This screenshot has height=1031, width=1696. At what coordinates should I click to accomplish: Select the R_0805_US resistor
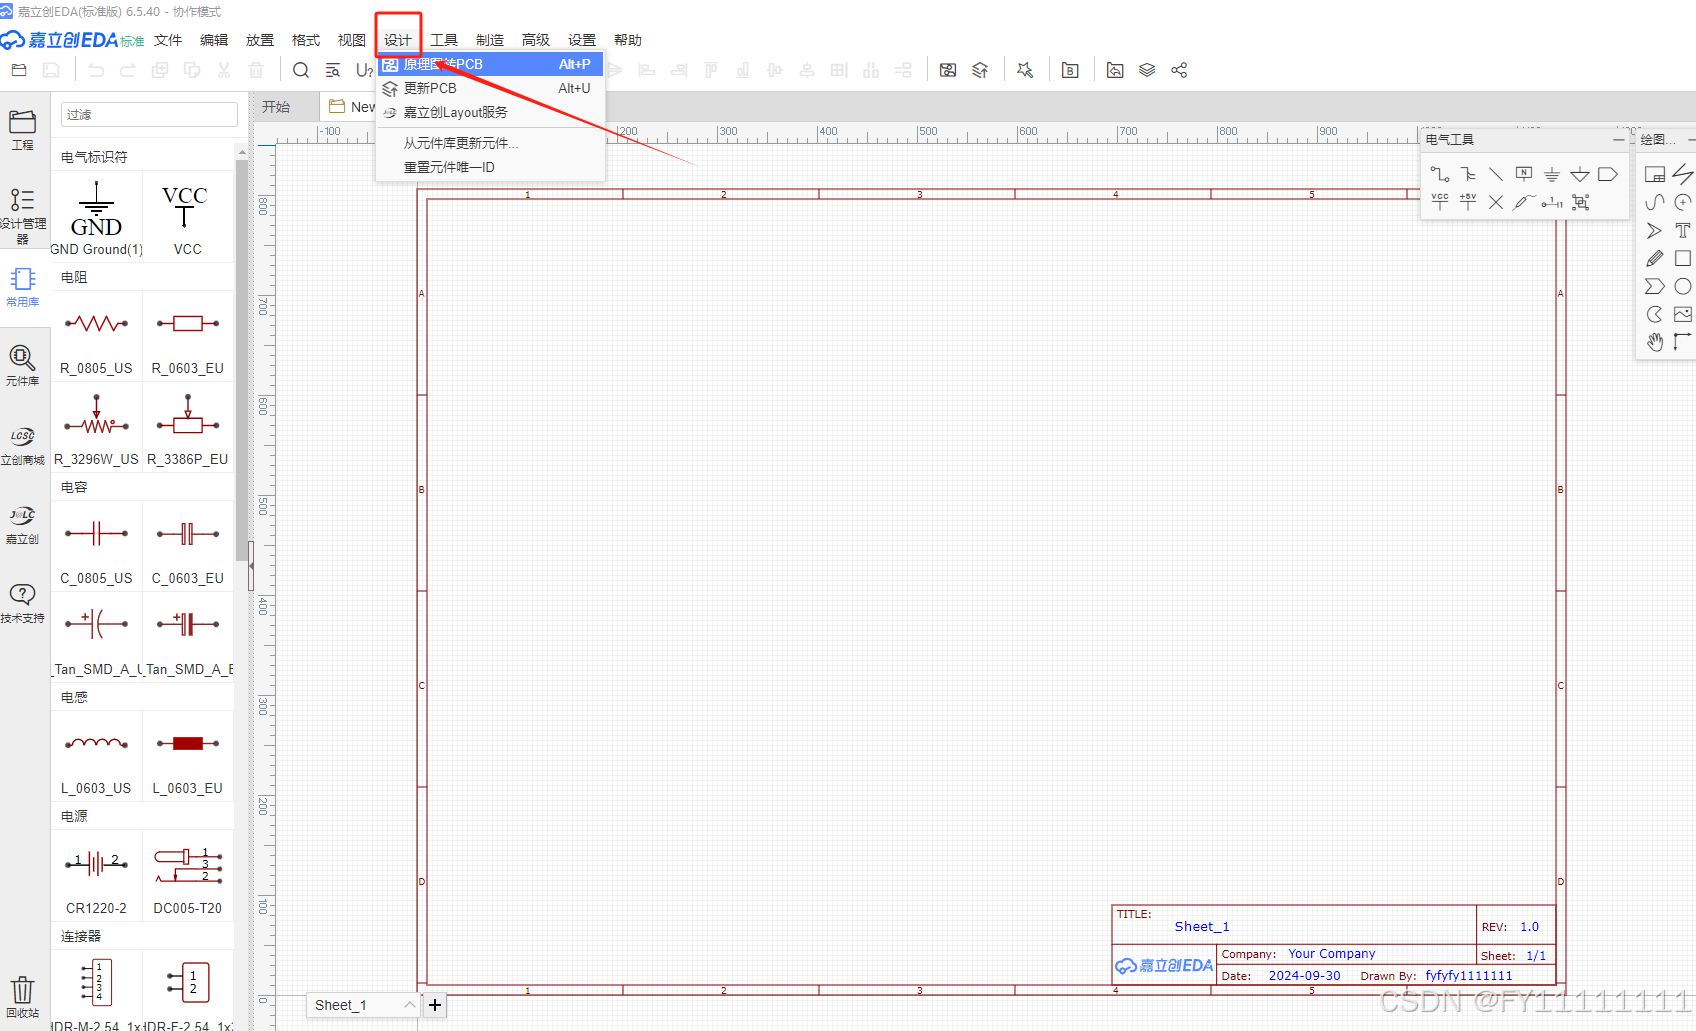[x=96, y=337]
